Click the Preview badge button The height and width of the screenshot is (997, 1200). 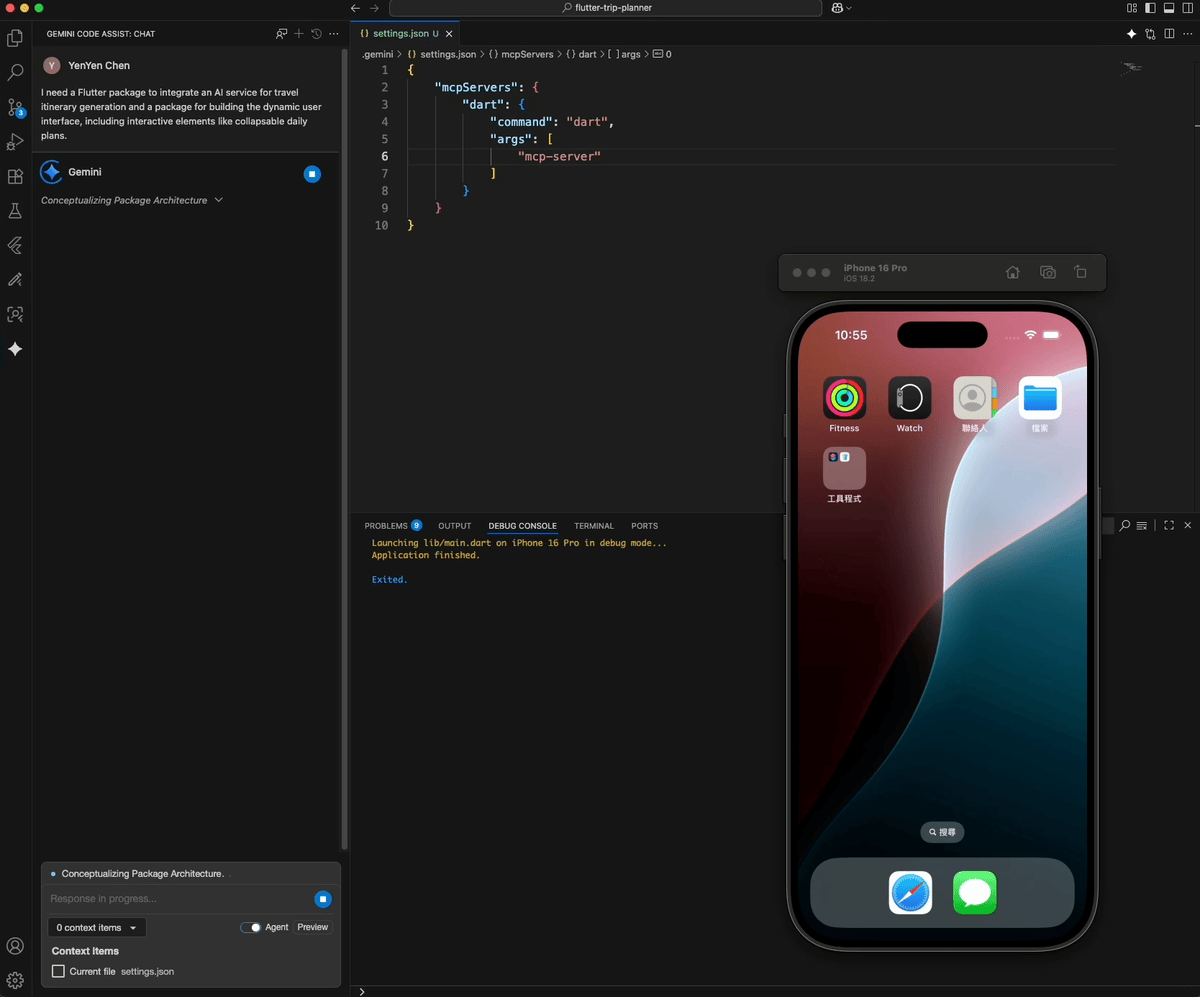[x=313, y=927]
